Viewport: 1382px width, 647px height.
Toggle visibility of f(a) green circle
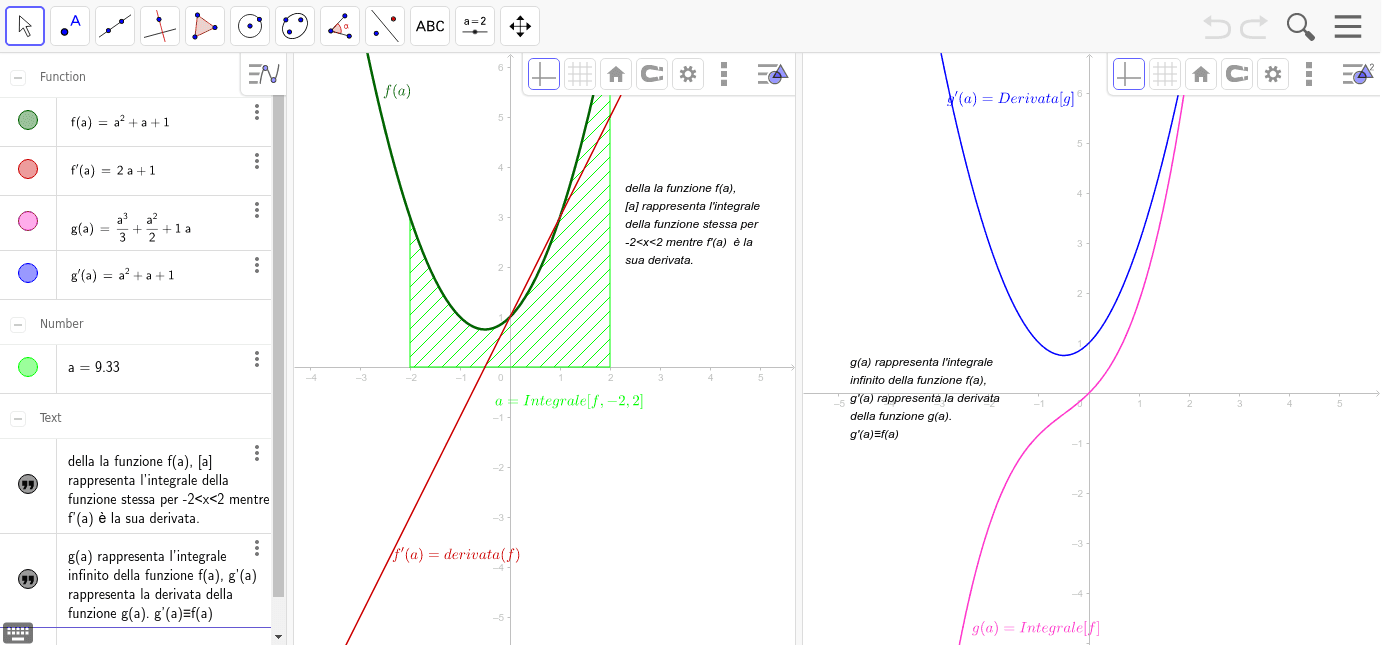click(x=28, y=121)
